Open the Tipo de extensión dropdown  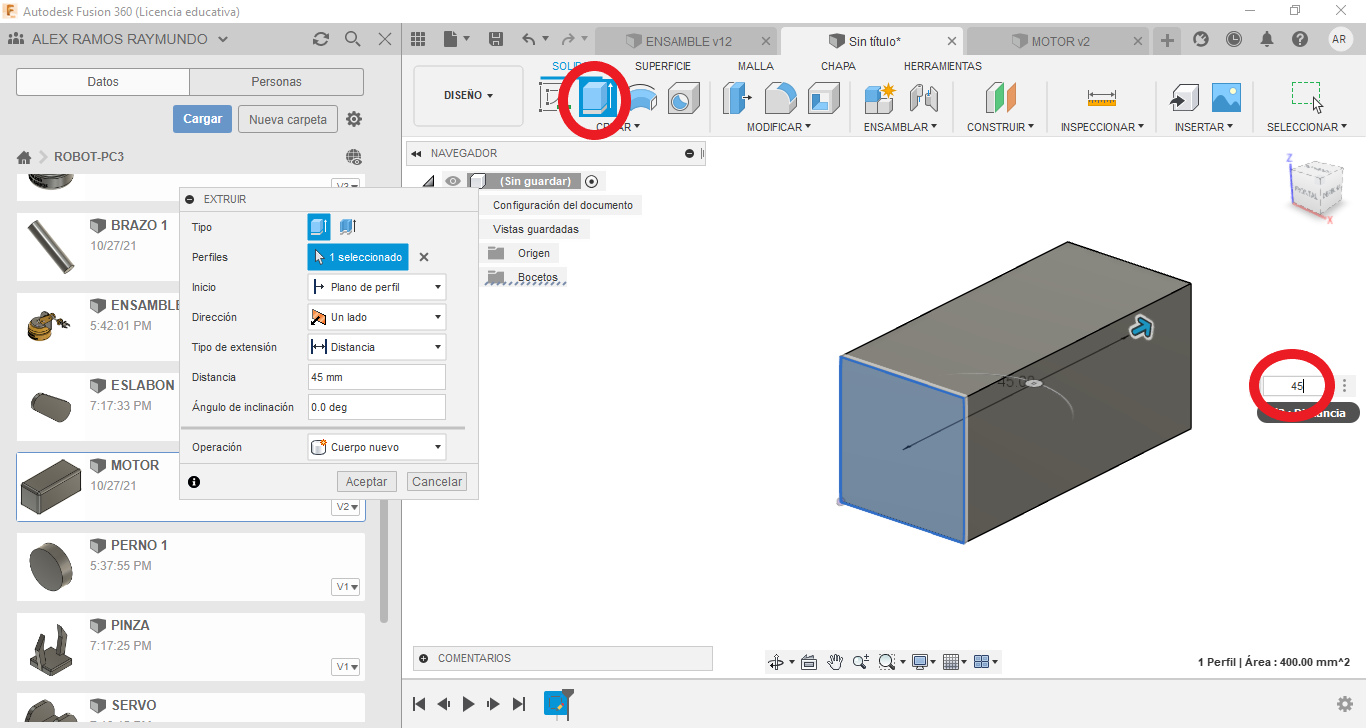coord(376,347)
